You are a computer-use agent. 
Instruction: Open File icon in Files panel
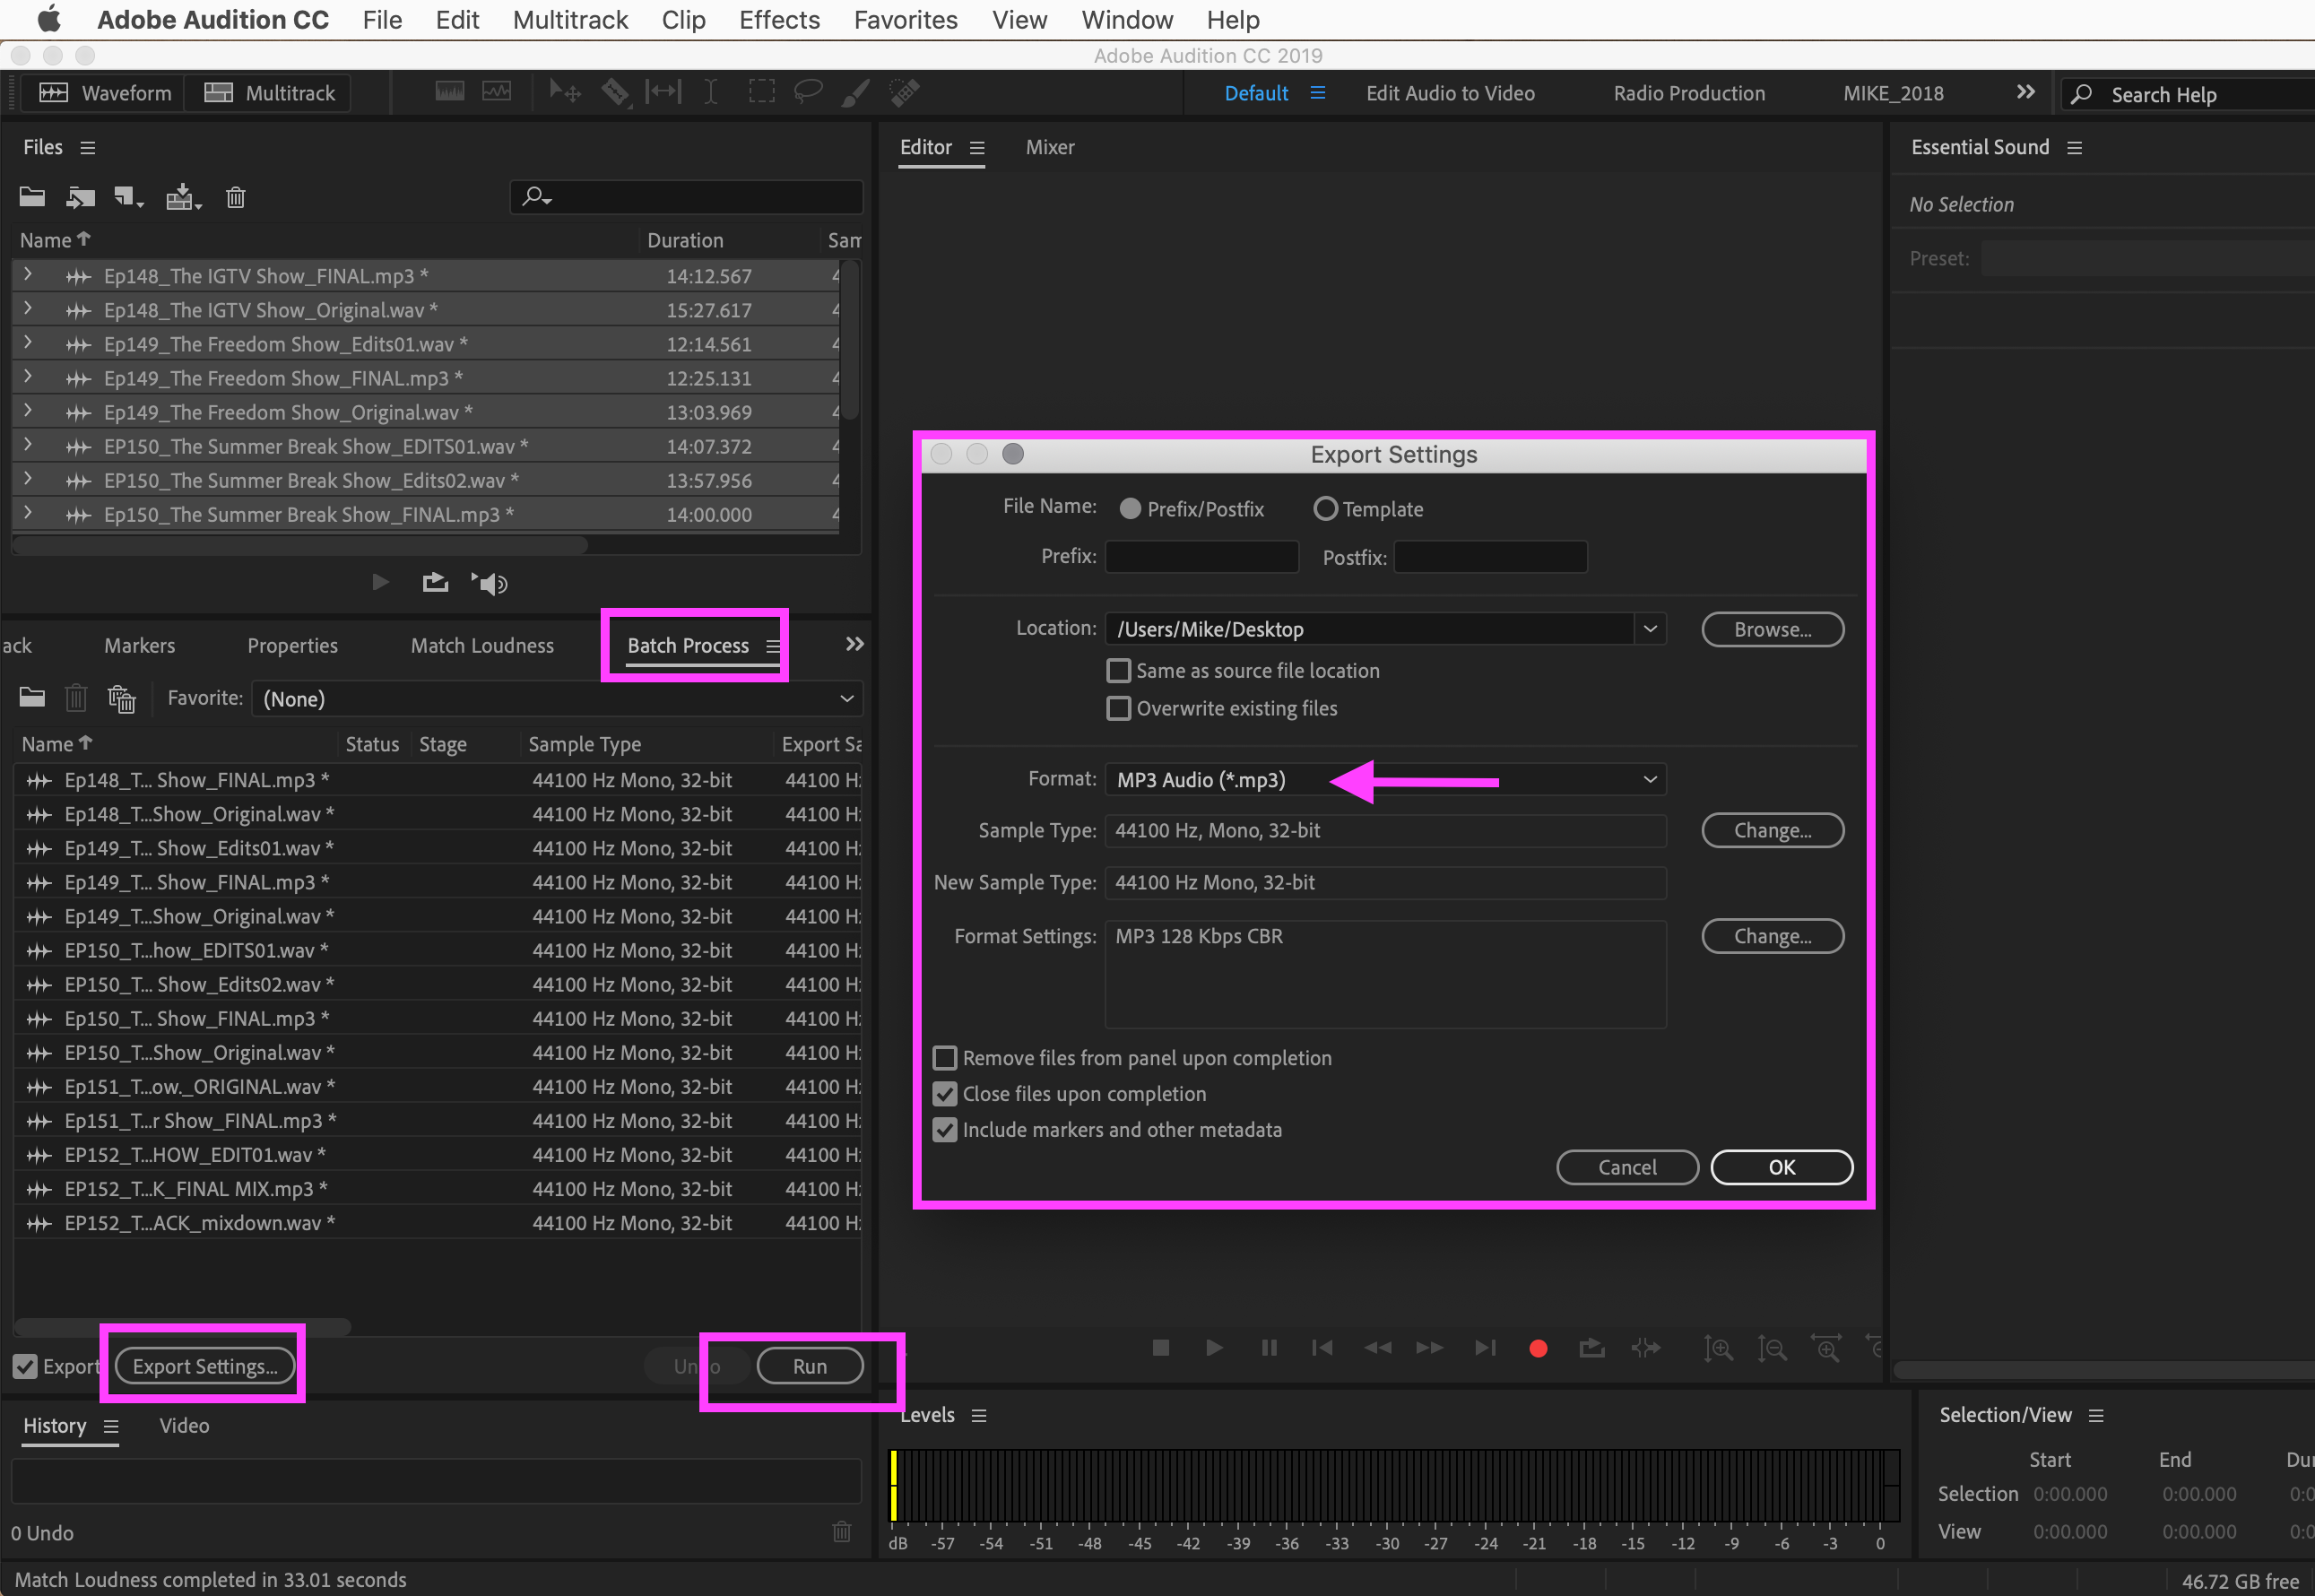tap(32, 197)
